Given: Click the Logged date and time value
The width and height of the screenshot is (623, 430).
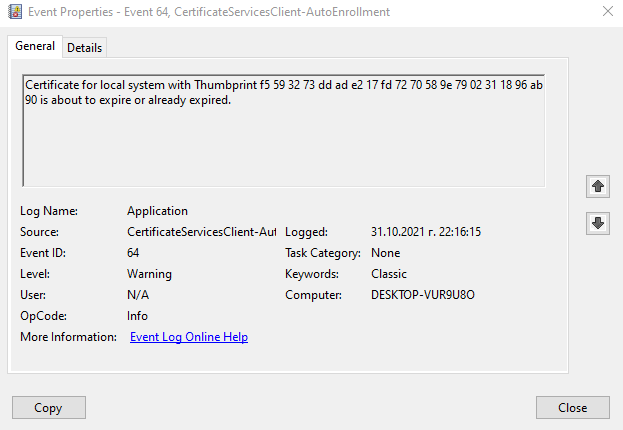Looking at the screenshot, I should click(426, 232).
